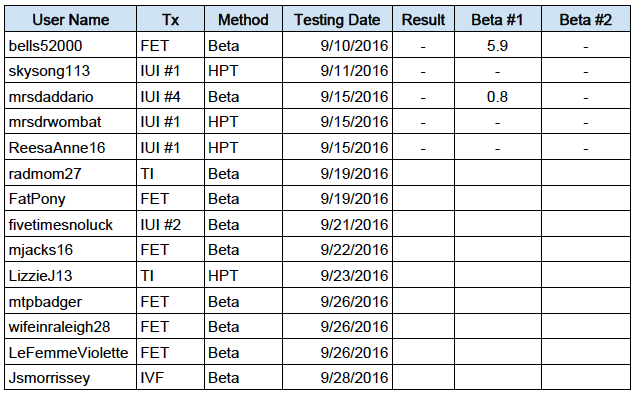The image size is (637, 396).
Task: Select the mrsdrwombat cell
Action: (71, 122)
